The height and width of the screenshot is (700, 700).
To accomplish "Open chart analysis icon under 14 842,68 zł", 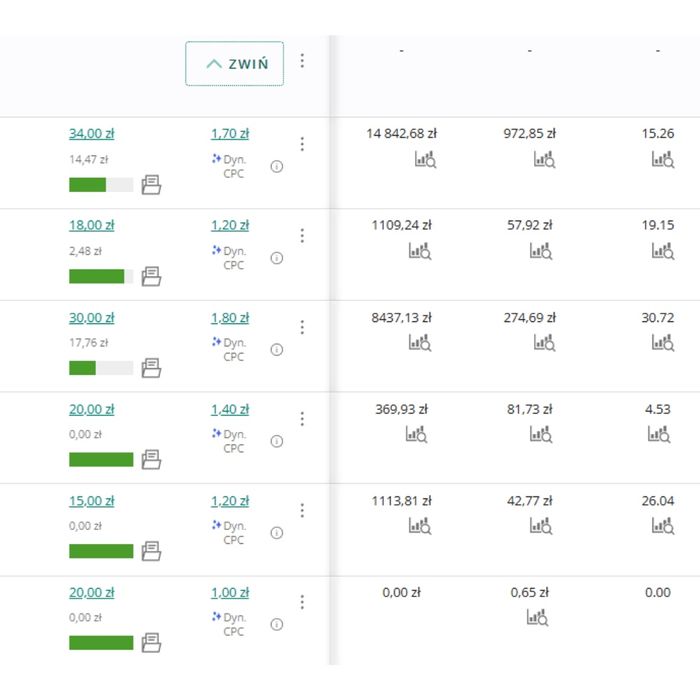I will (425, 159).
